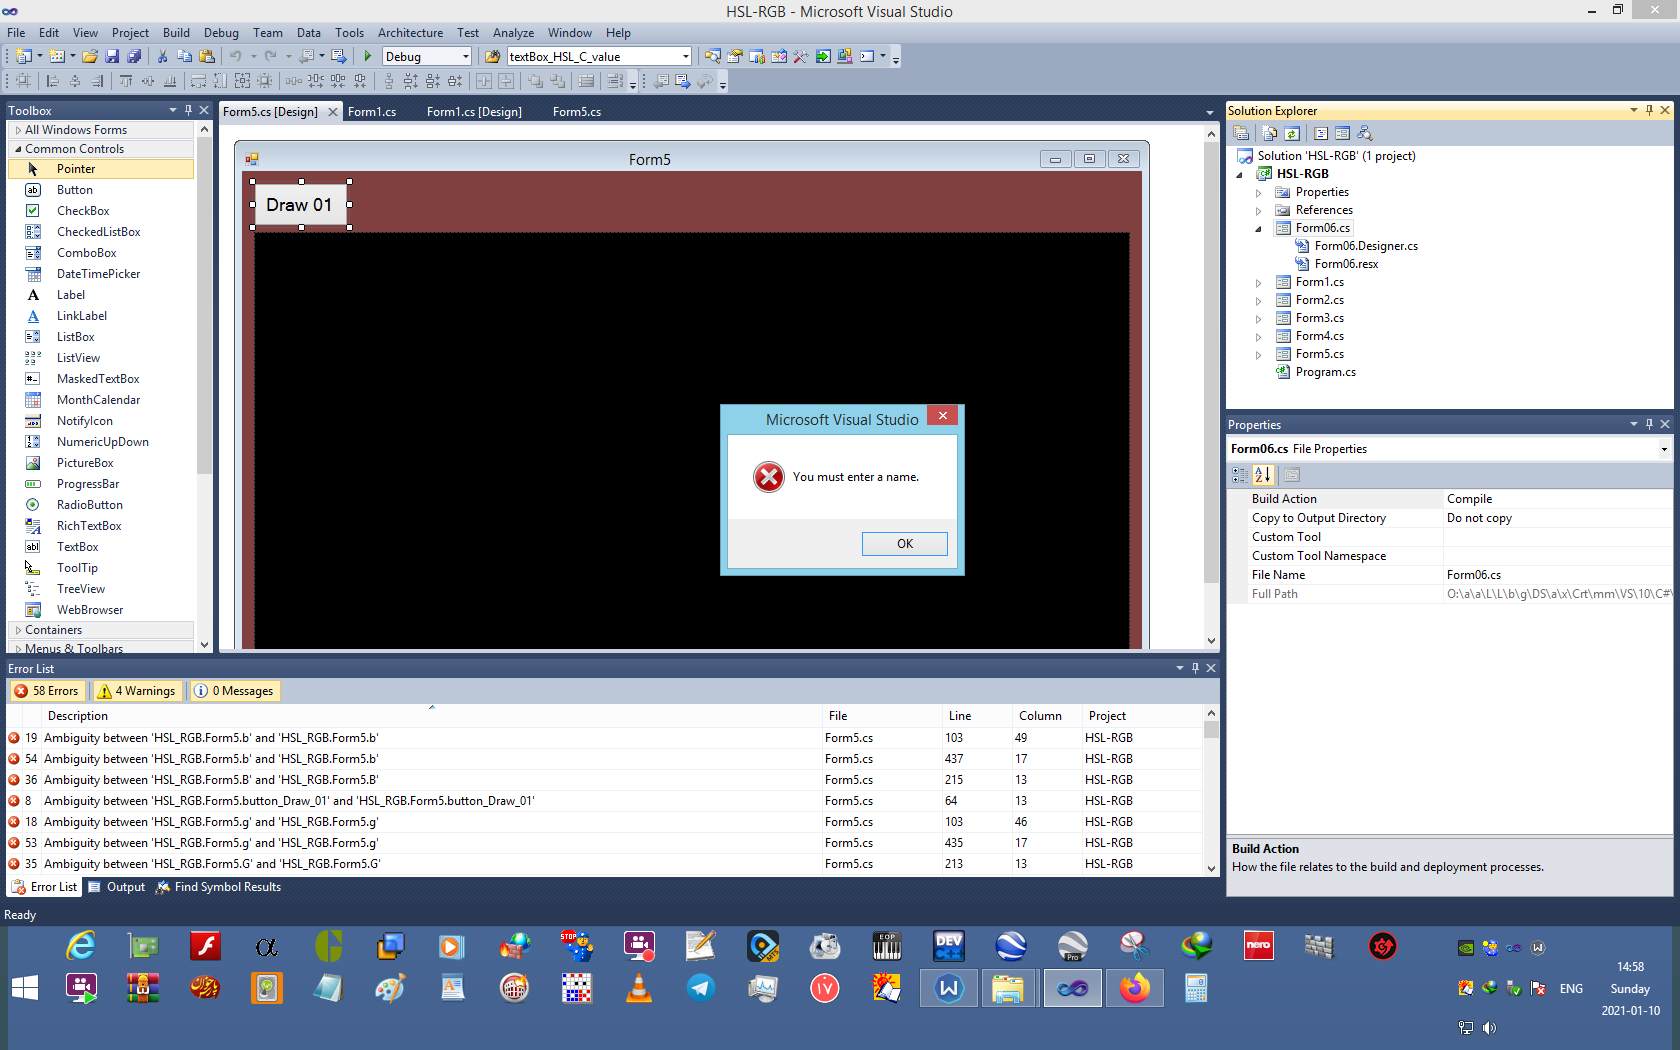Open Find Symbol Results tab
The height and width of the screenshot is (1050, 1680).
tap(218, 887)
